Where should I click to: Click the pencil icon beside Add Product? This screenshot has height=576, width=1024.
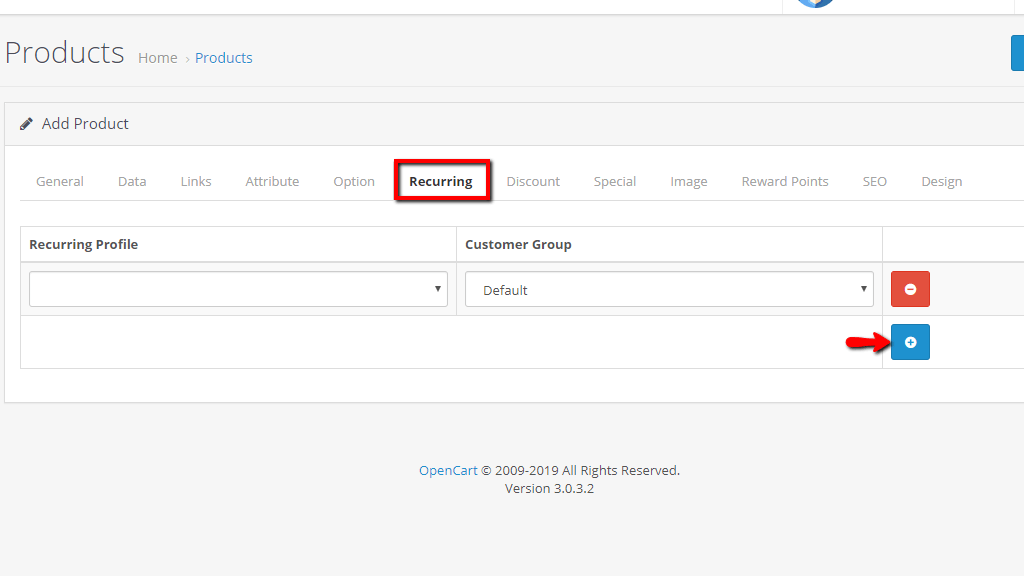click(25, 123)
